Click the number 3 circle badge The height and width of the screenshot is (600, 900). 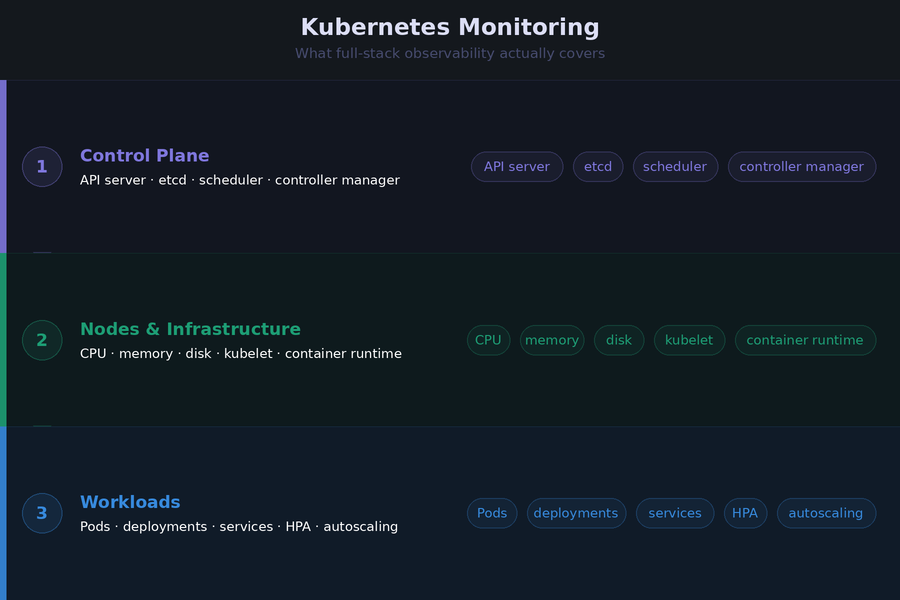[42, 513]
